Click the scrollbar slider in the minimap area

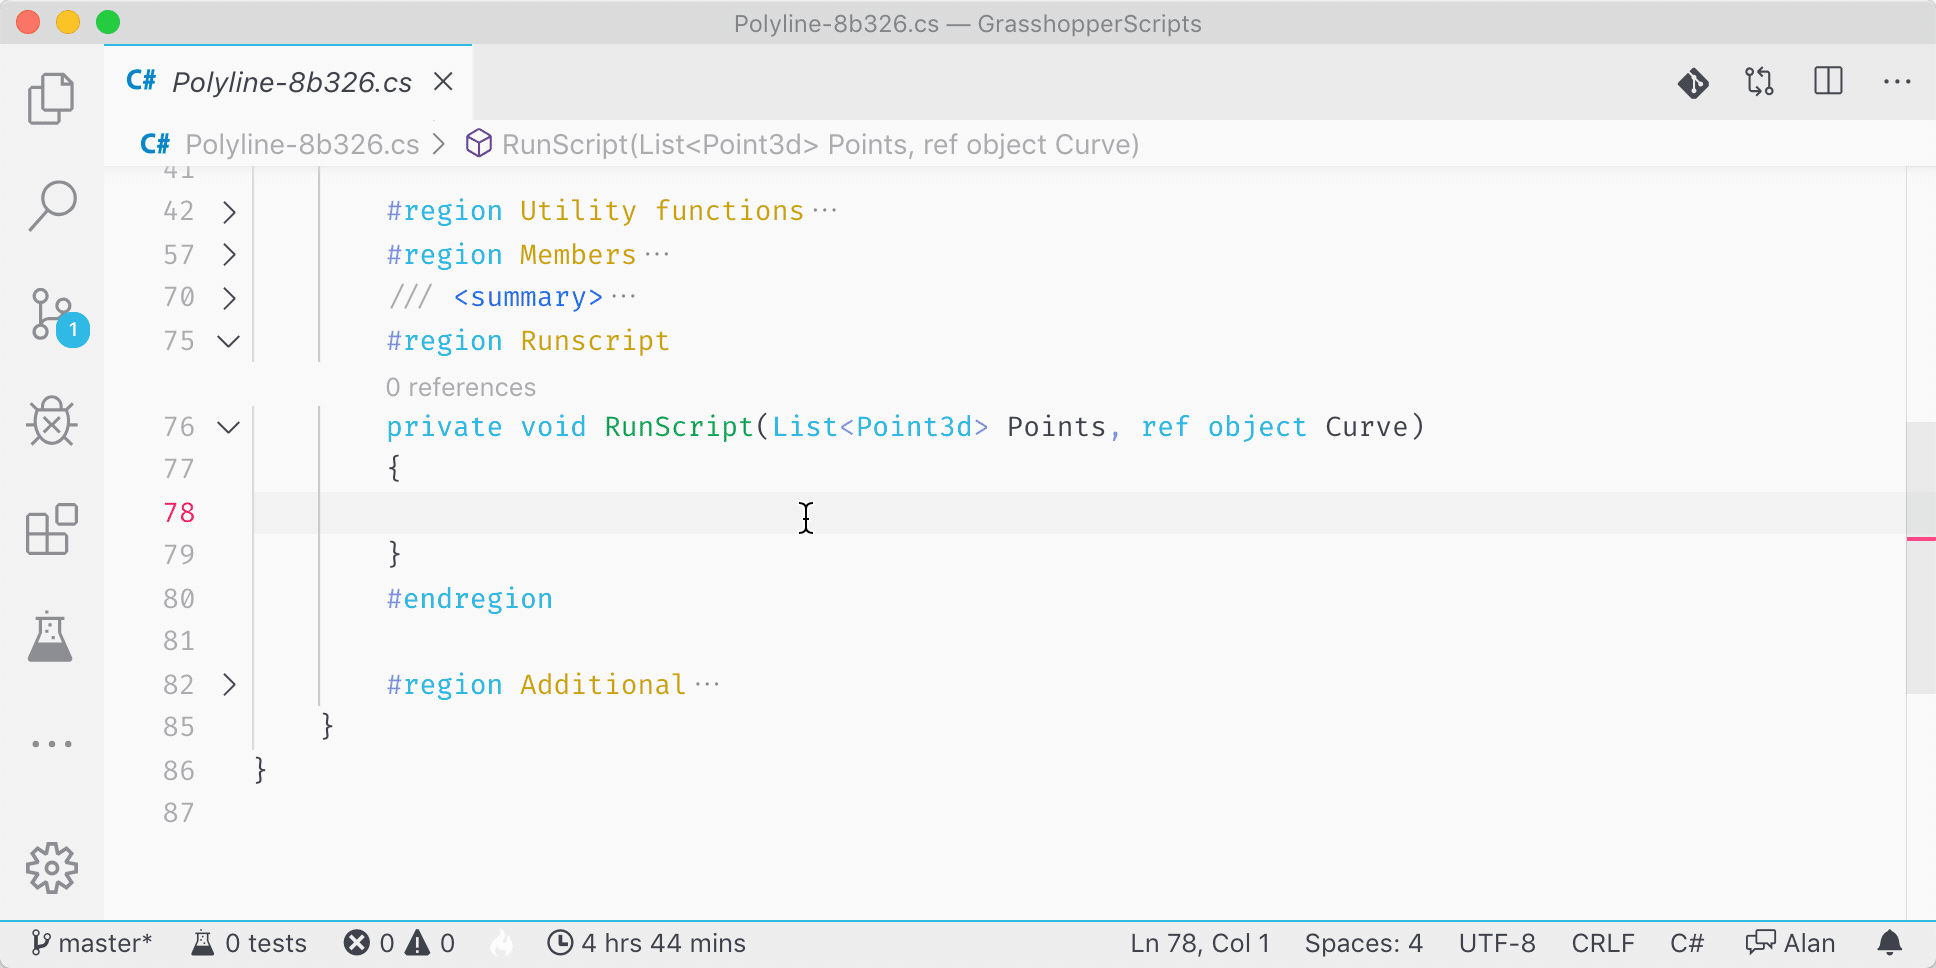point(1921,557)
